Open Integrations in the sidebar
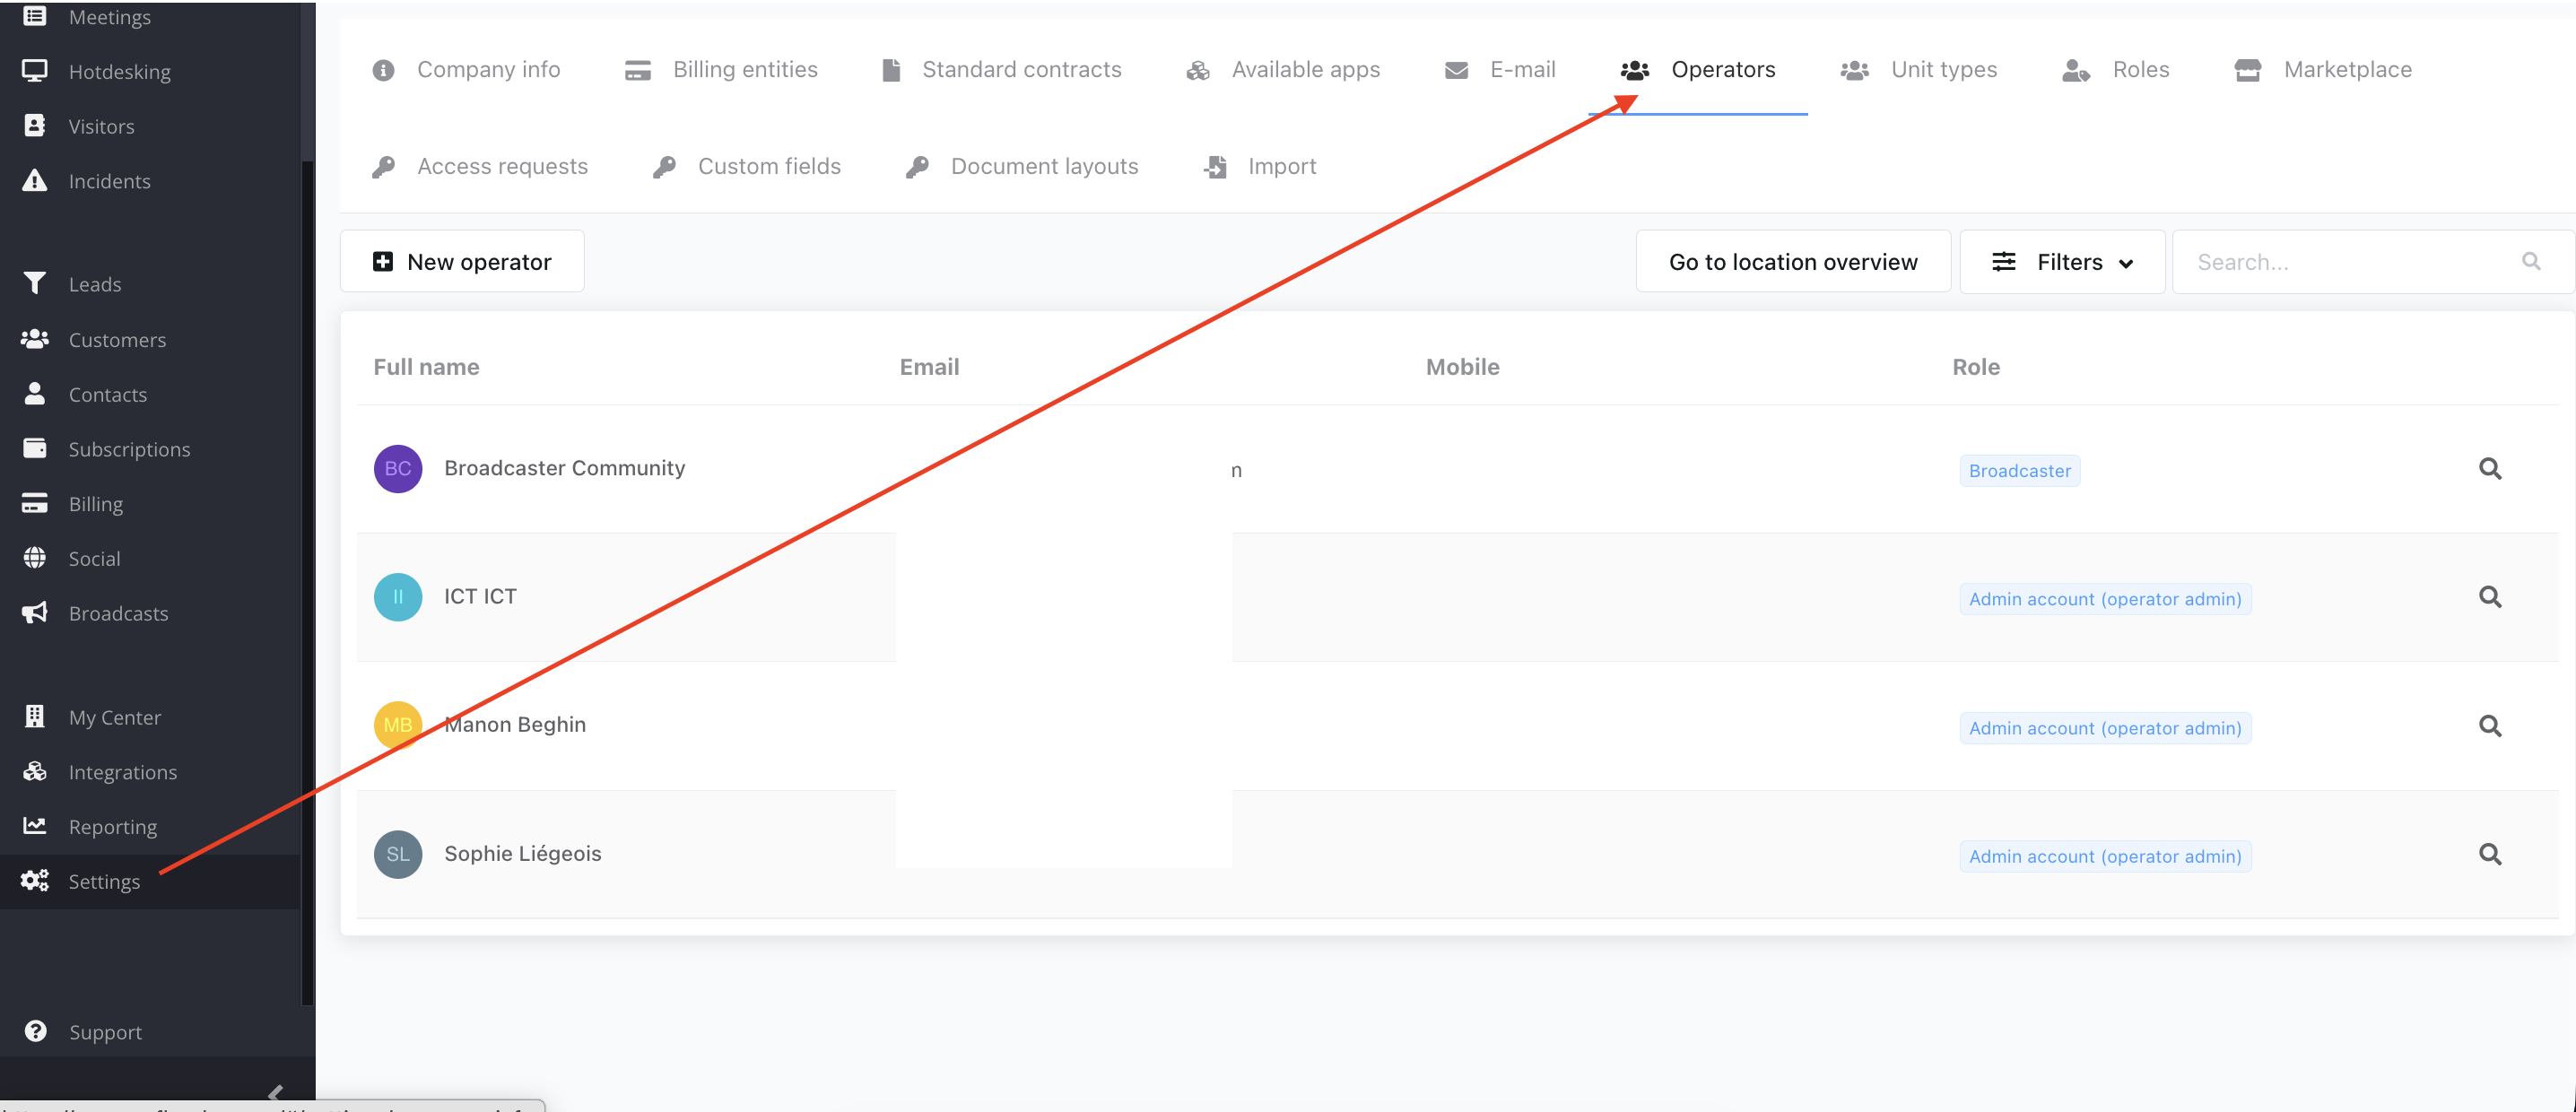Screen dimensions: 2576x1112 click(x=122, y=772)
